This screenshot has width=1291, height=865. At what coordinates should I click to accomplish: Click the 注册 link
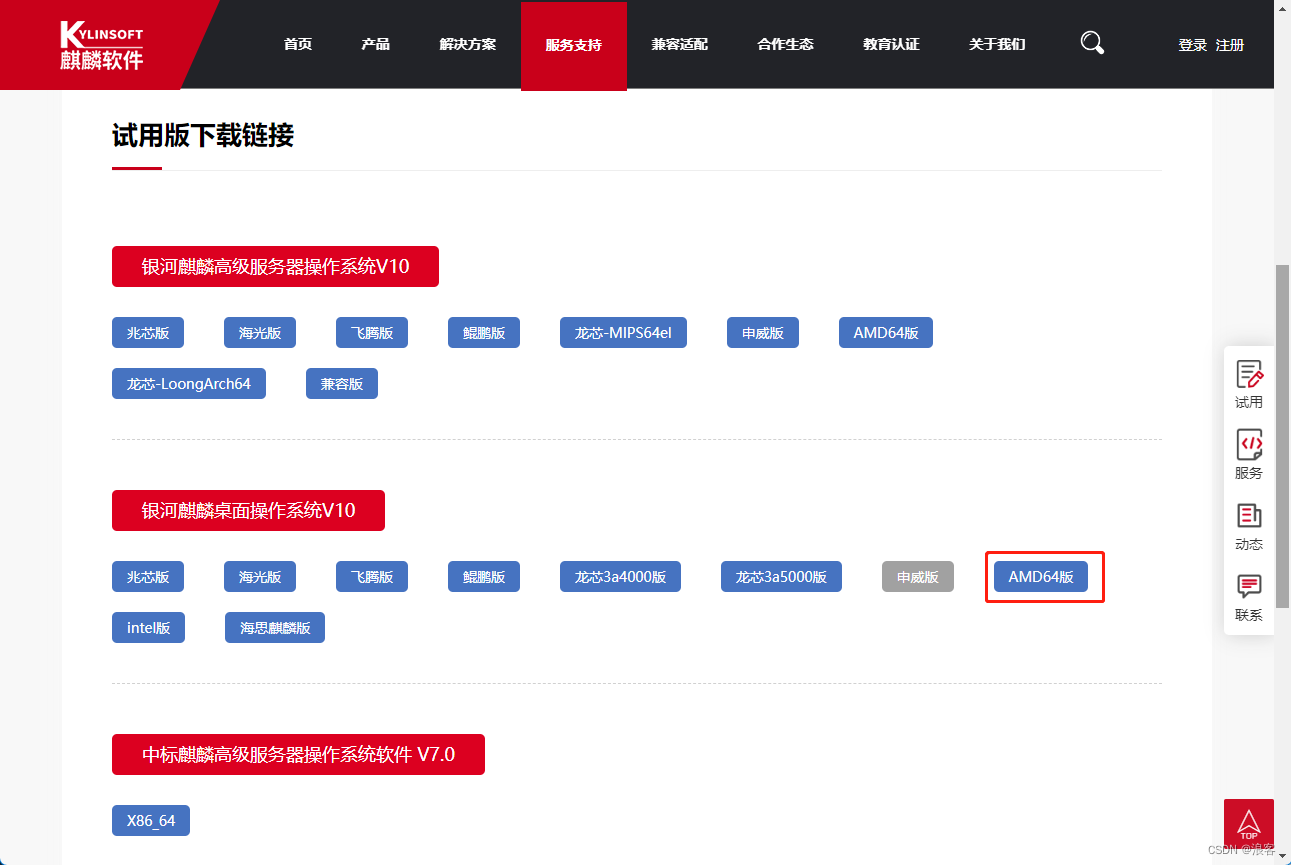1230,45
